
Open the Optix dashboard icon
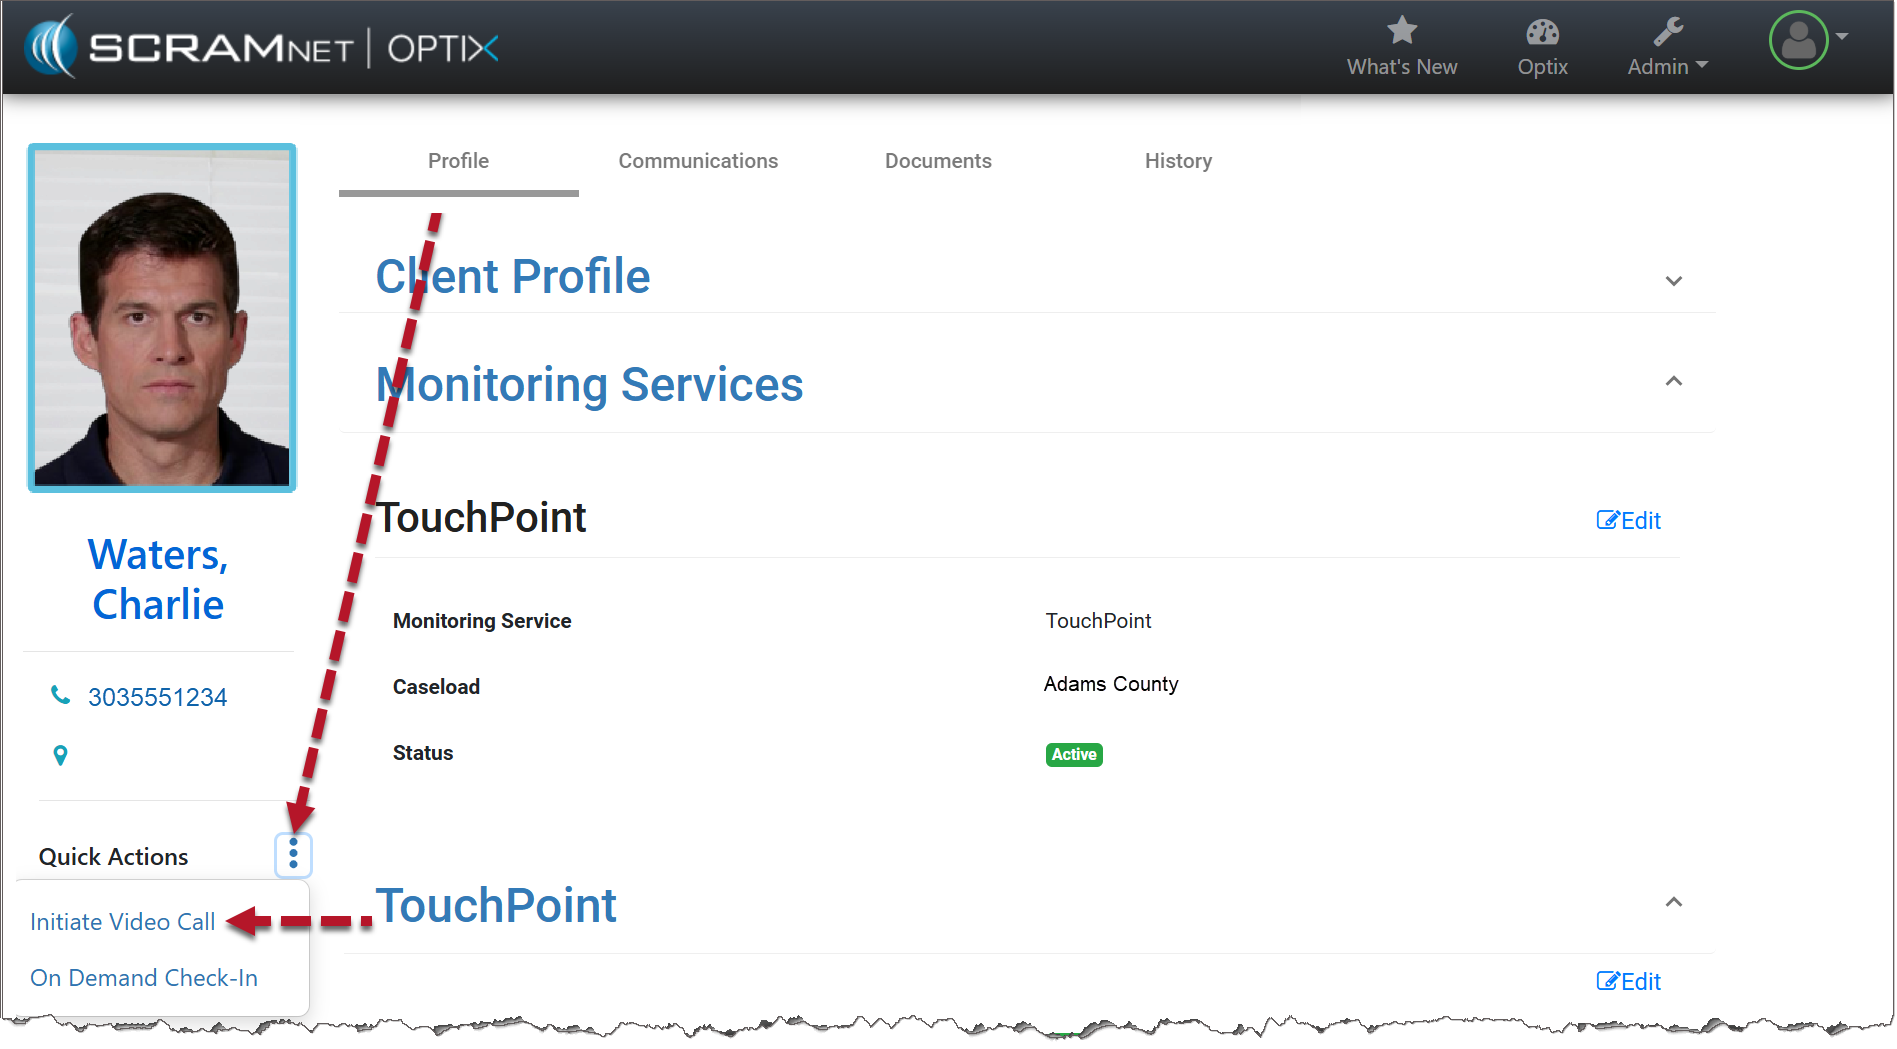[1541, 32]
